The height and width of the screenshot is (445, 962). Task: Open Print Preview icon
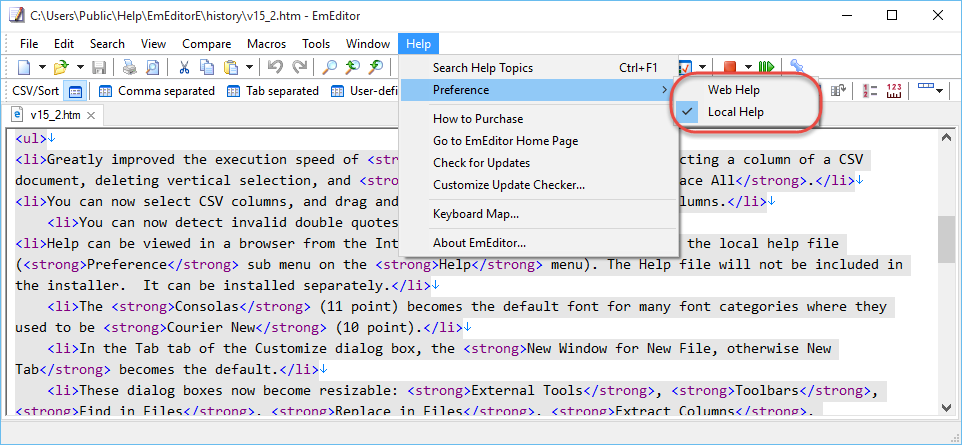152,66
